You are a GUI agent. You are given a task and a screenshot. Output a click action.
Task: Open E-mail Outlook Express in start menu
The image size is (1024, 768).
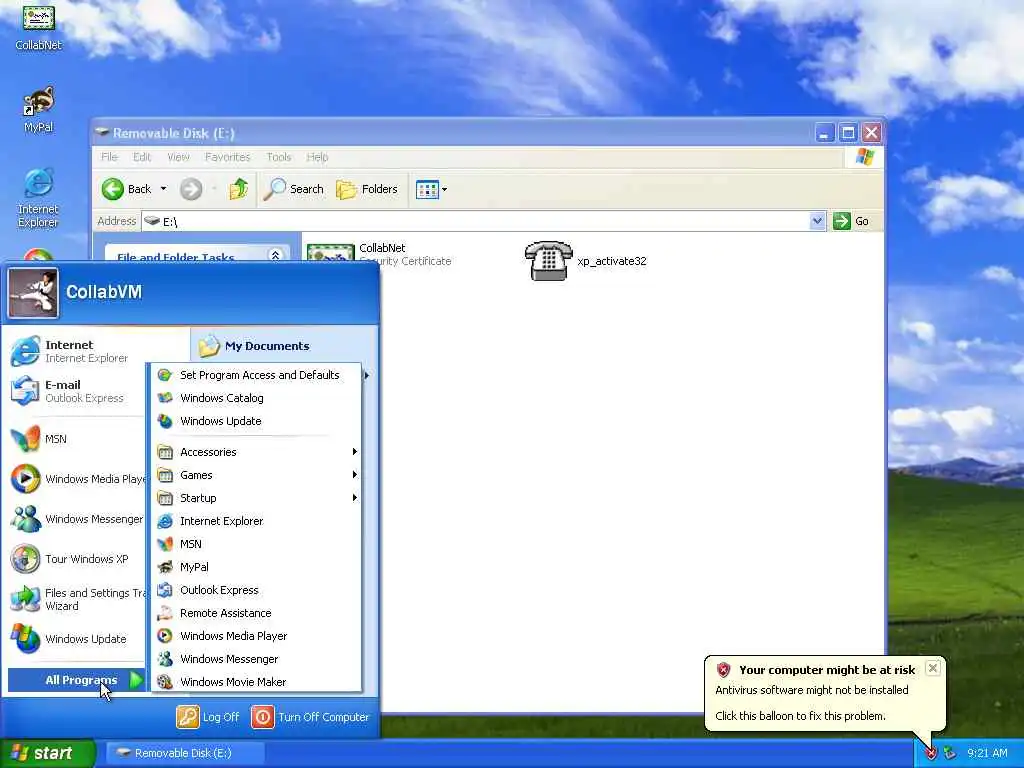coord(76,391)
